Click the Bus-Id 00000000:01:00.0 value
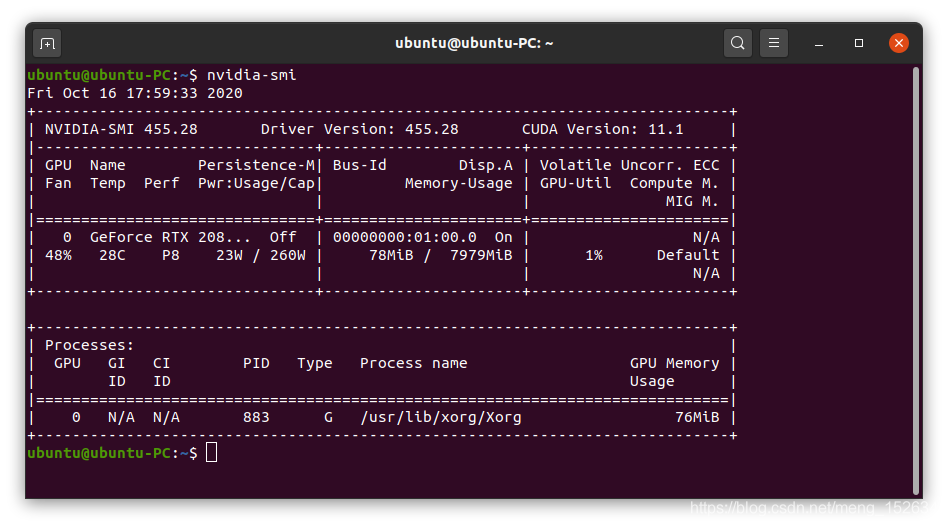 [x=404, y=238]
